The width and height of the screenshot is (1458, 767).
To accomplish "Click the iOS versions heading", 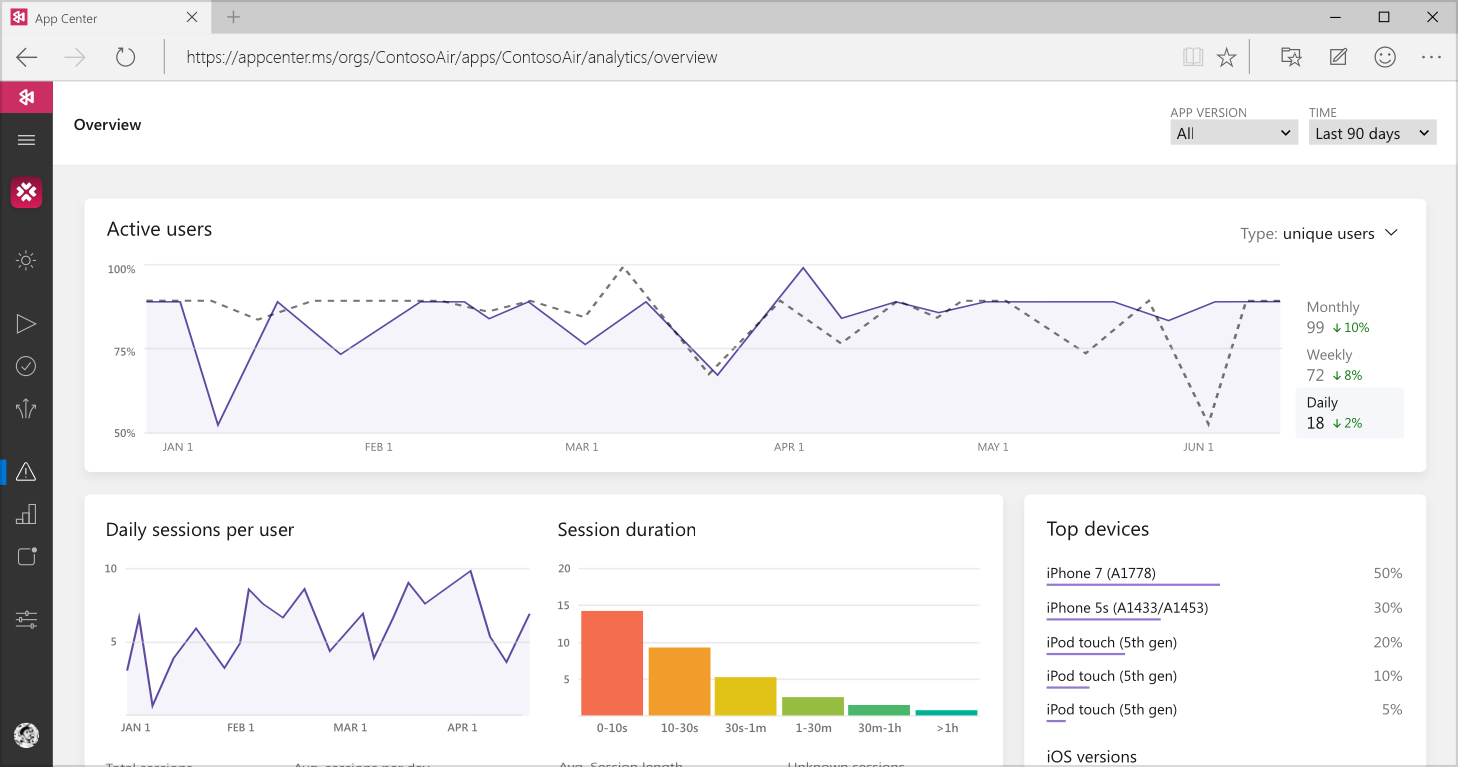I will (1092, 757).
